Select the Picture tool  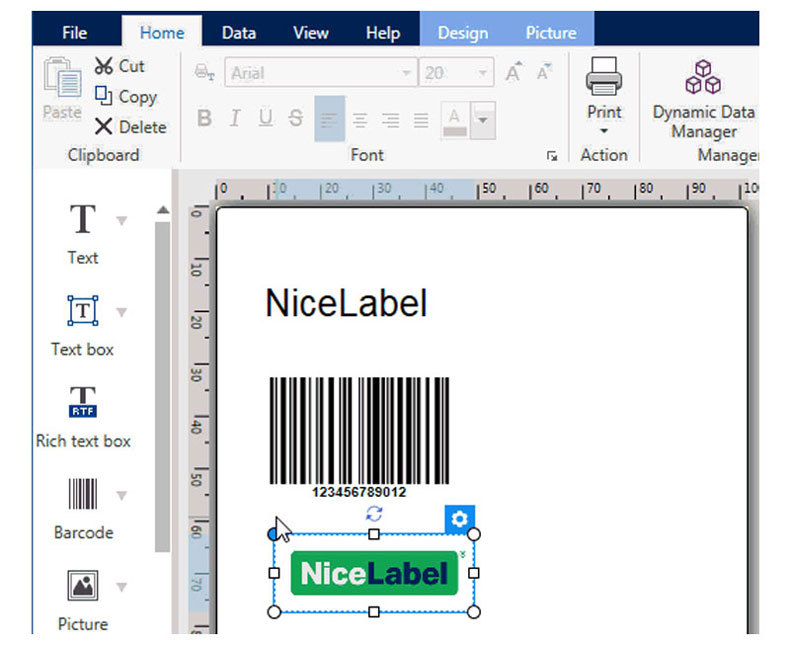(x=83, y=601)
